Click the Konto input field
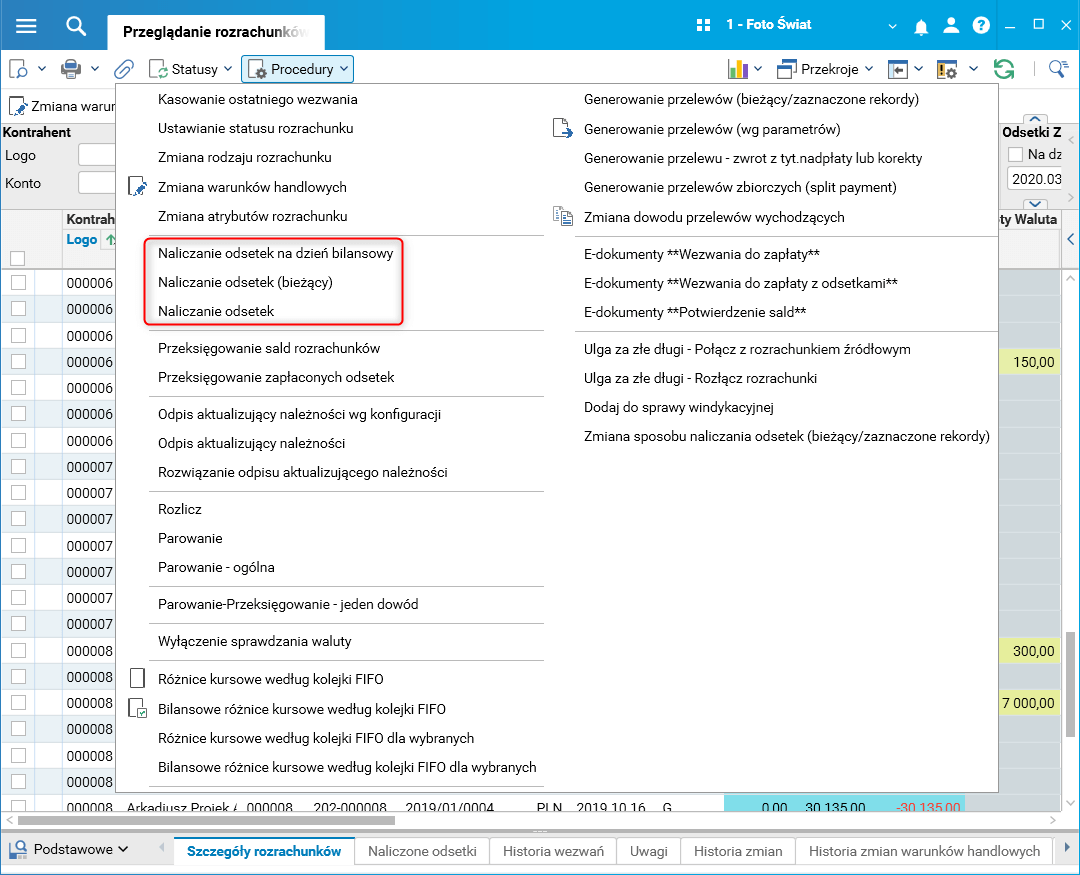 click(x=96, y=183)
